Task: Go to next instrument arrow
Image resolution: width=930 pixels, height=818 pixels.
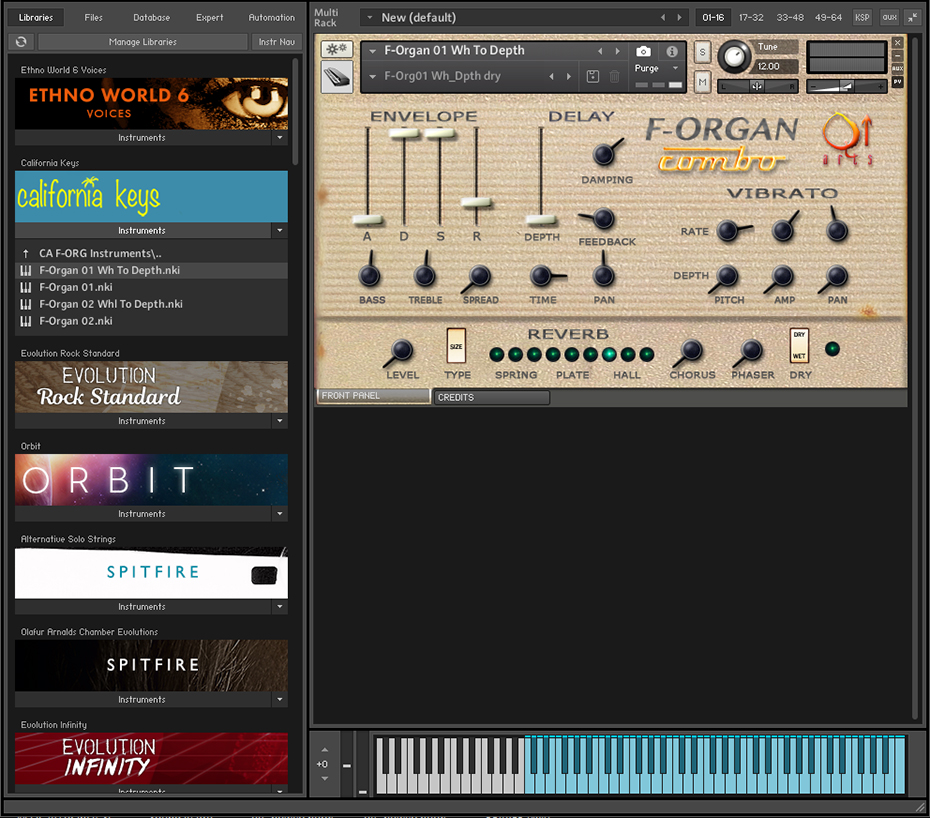Action: point(617,51)
